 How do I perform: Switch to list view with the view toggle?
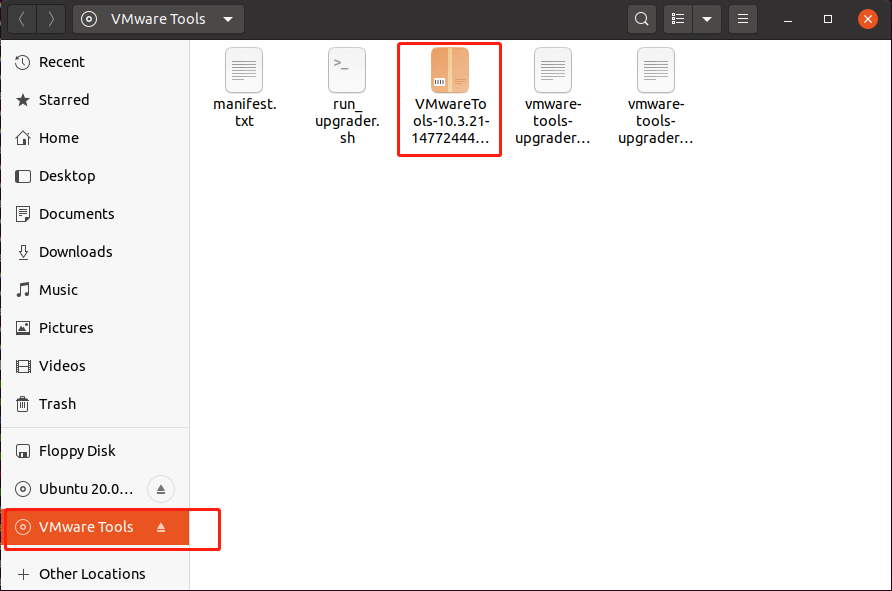pos(678,19)
